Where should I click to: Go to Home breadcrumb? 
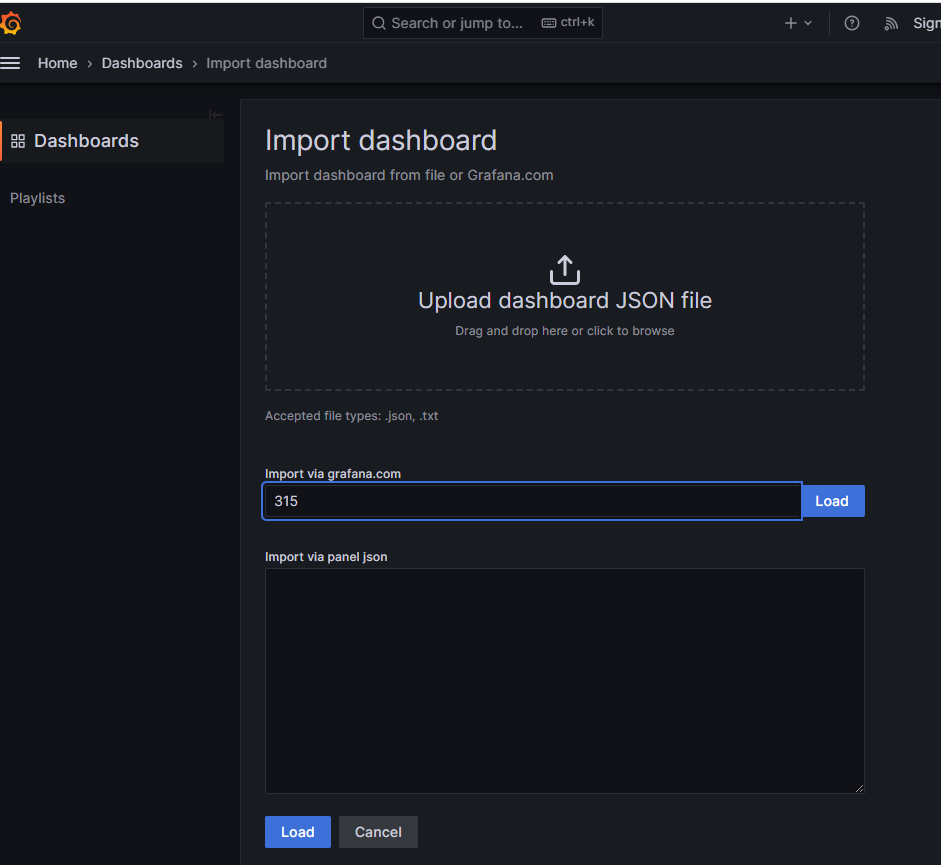58,63
